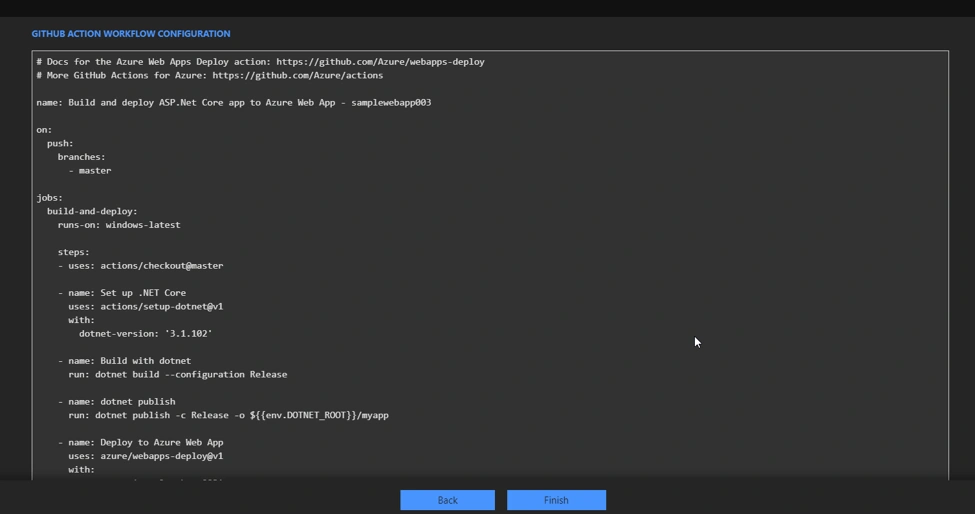
Task: Click the 'jobs:' line
Action: point(50,198)
